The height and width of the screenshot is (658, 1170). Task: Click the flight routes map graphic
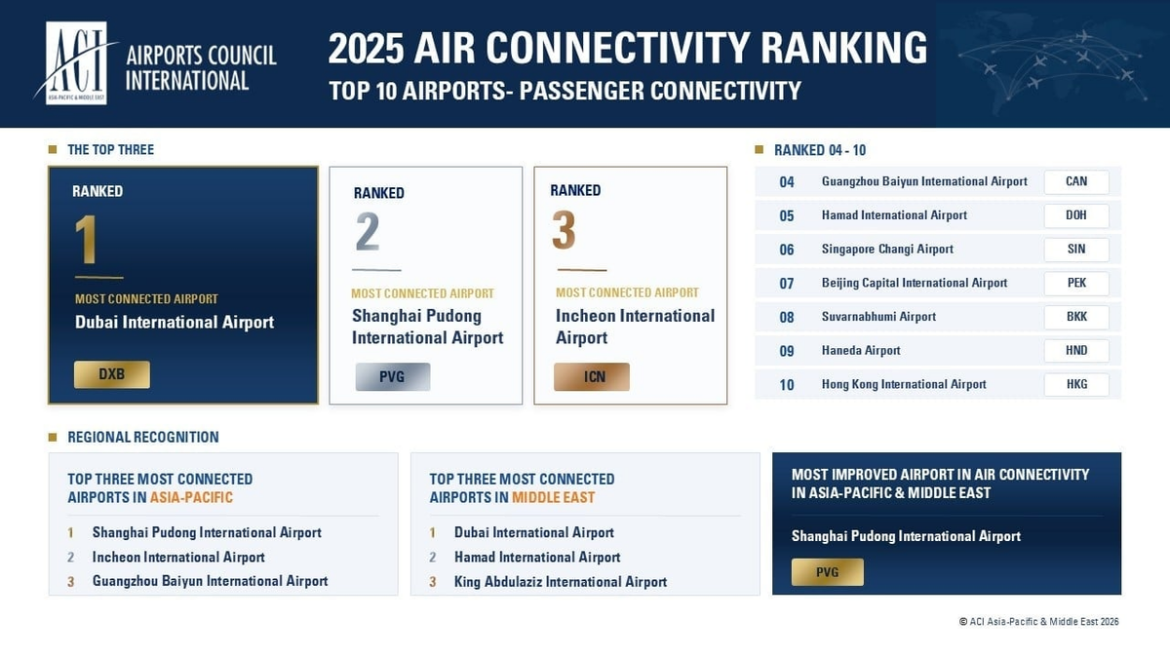[x=1051, y=66]
